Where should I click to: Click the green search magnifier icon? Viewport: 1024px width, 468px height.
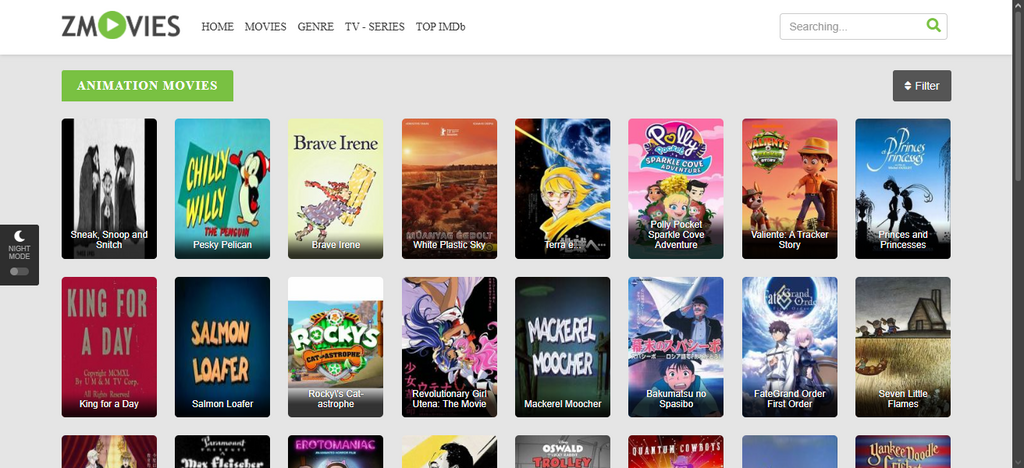(934, 26)
